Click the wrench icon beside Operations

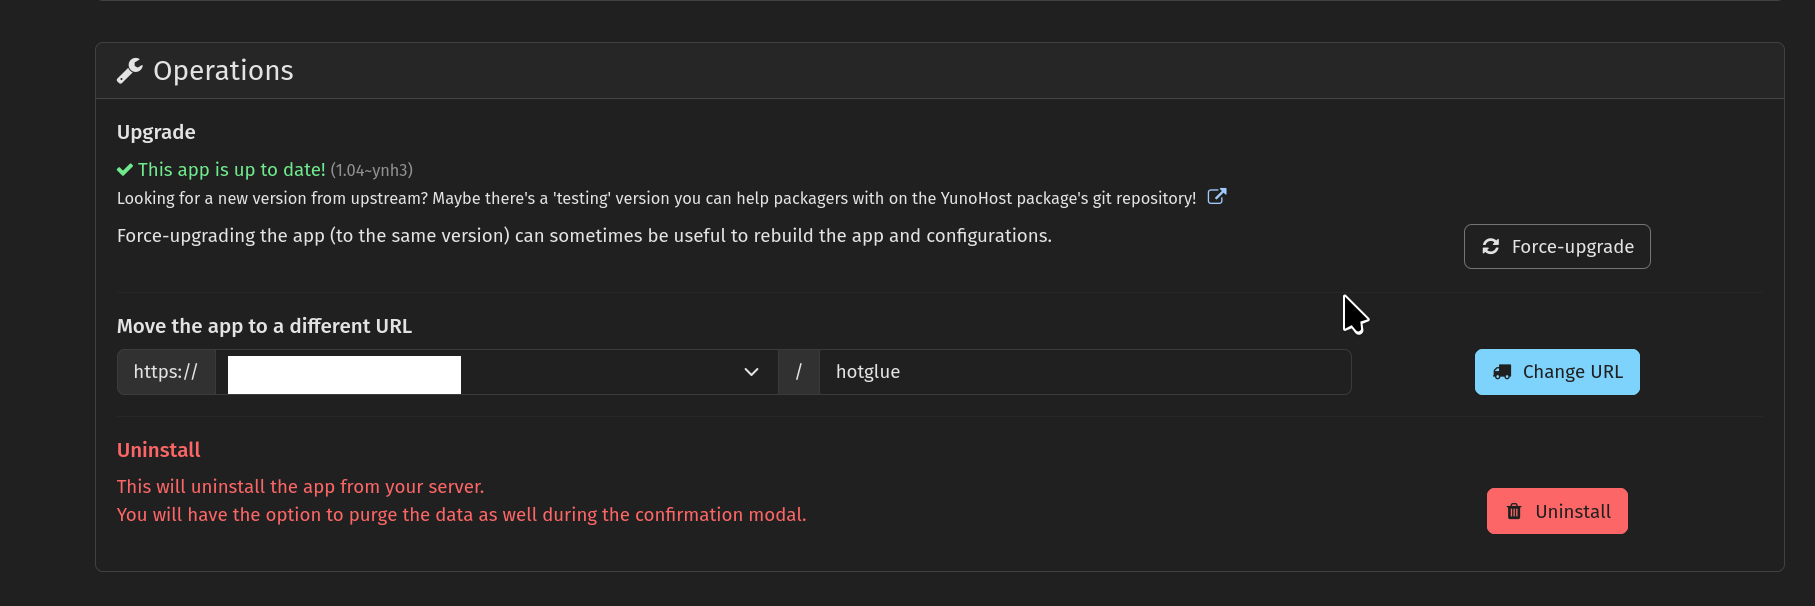click(x=130, y=71)
